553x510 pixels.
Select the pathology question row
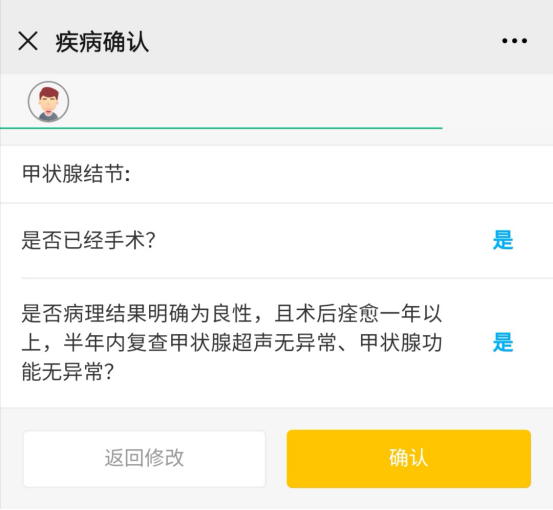click(x=276, y=343)
